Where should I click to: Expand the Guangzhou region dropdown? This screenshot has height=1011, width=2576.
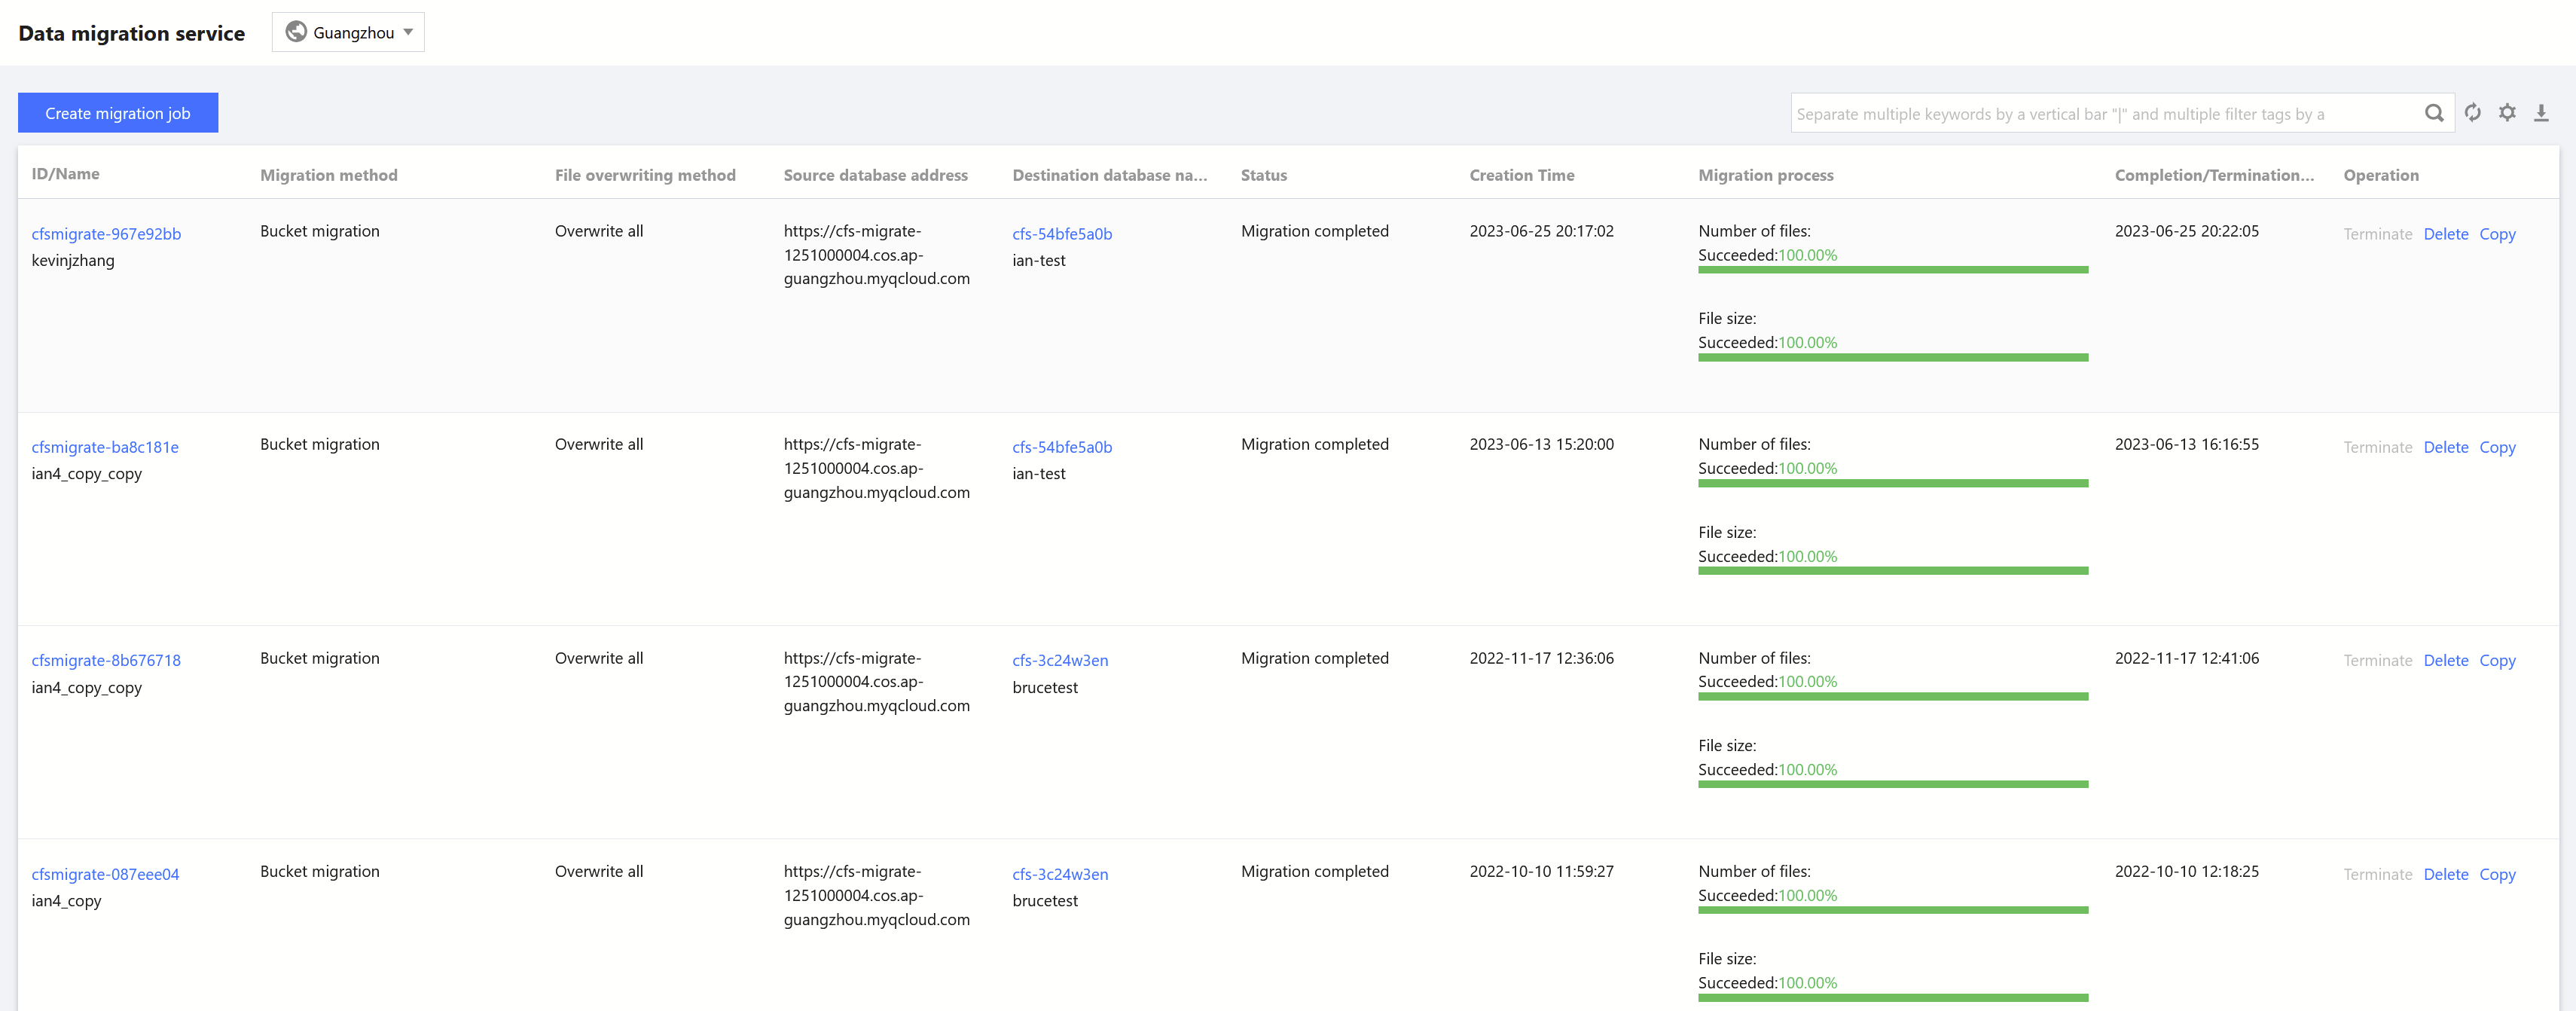tap(408, 32)
